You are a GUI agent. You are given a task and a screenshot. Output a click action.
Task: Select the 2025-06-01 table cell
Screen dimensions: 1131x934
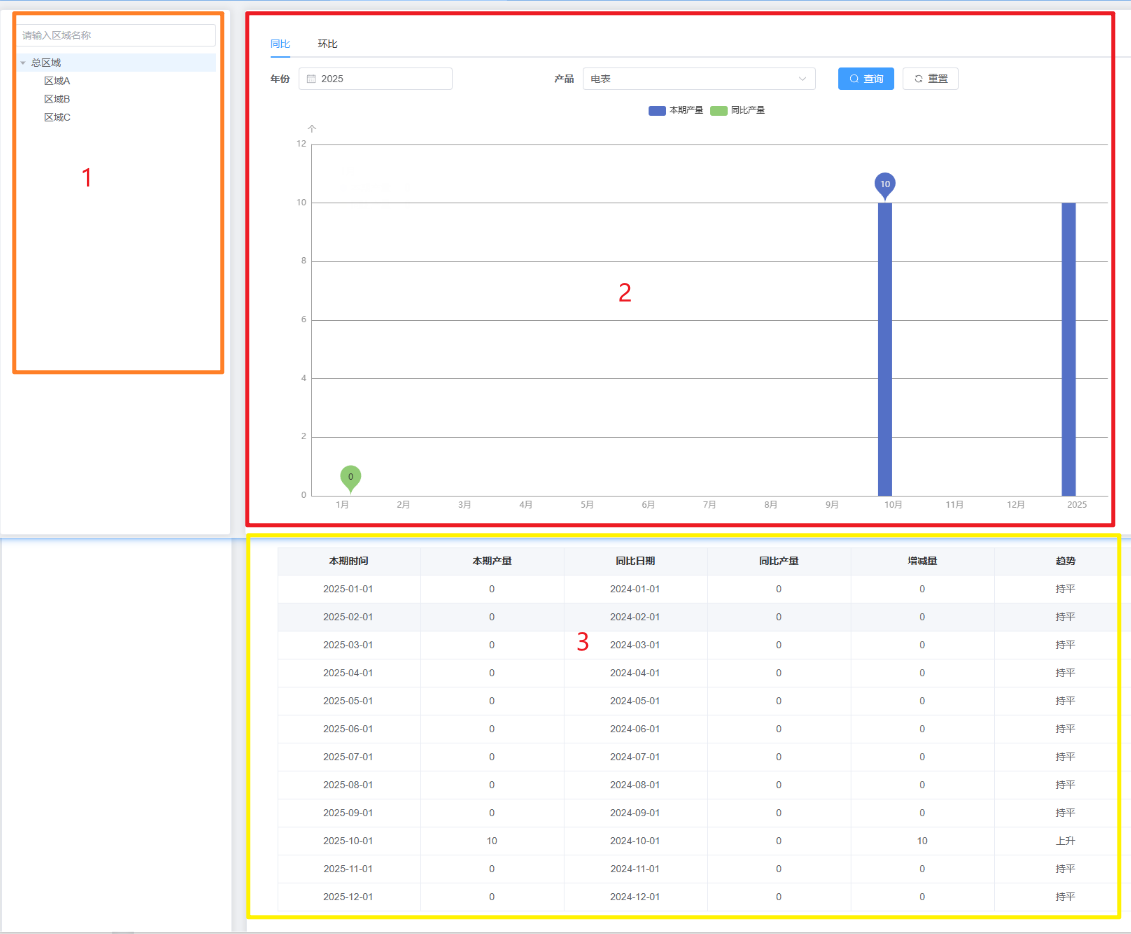click(348, 729)
